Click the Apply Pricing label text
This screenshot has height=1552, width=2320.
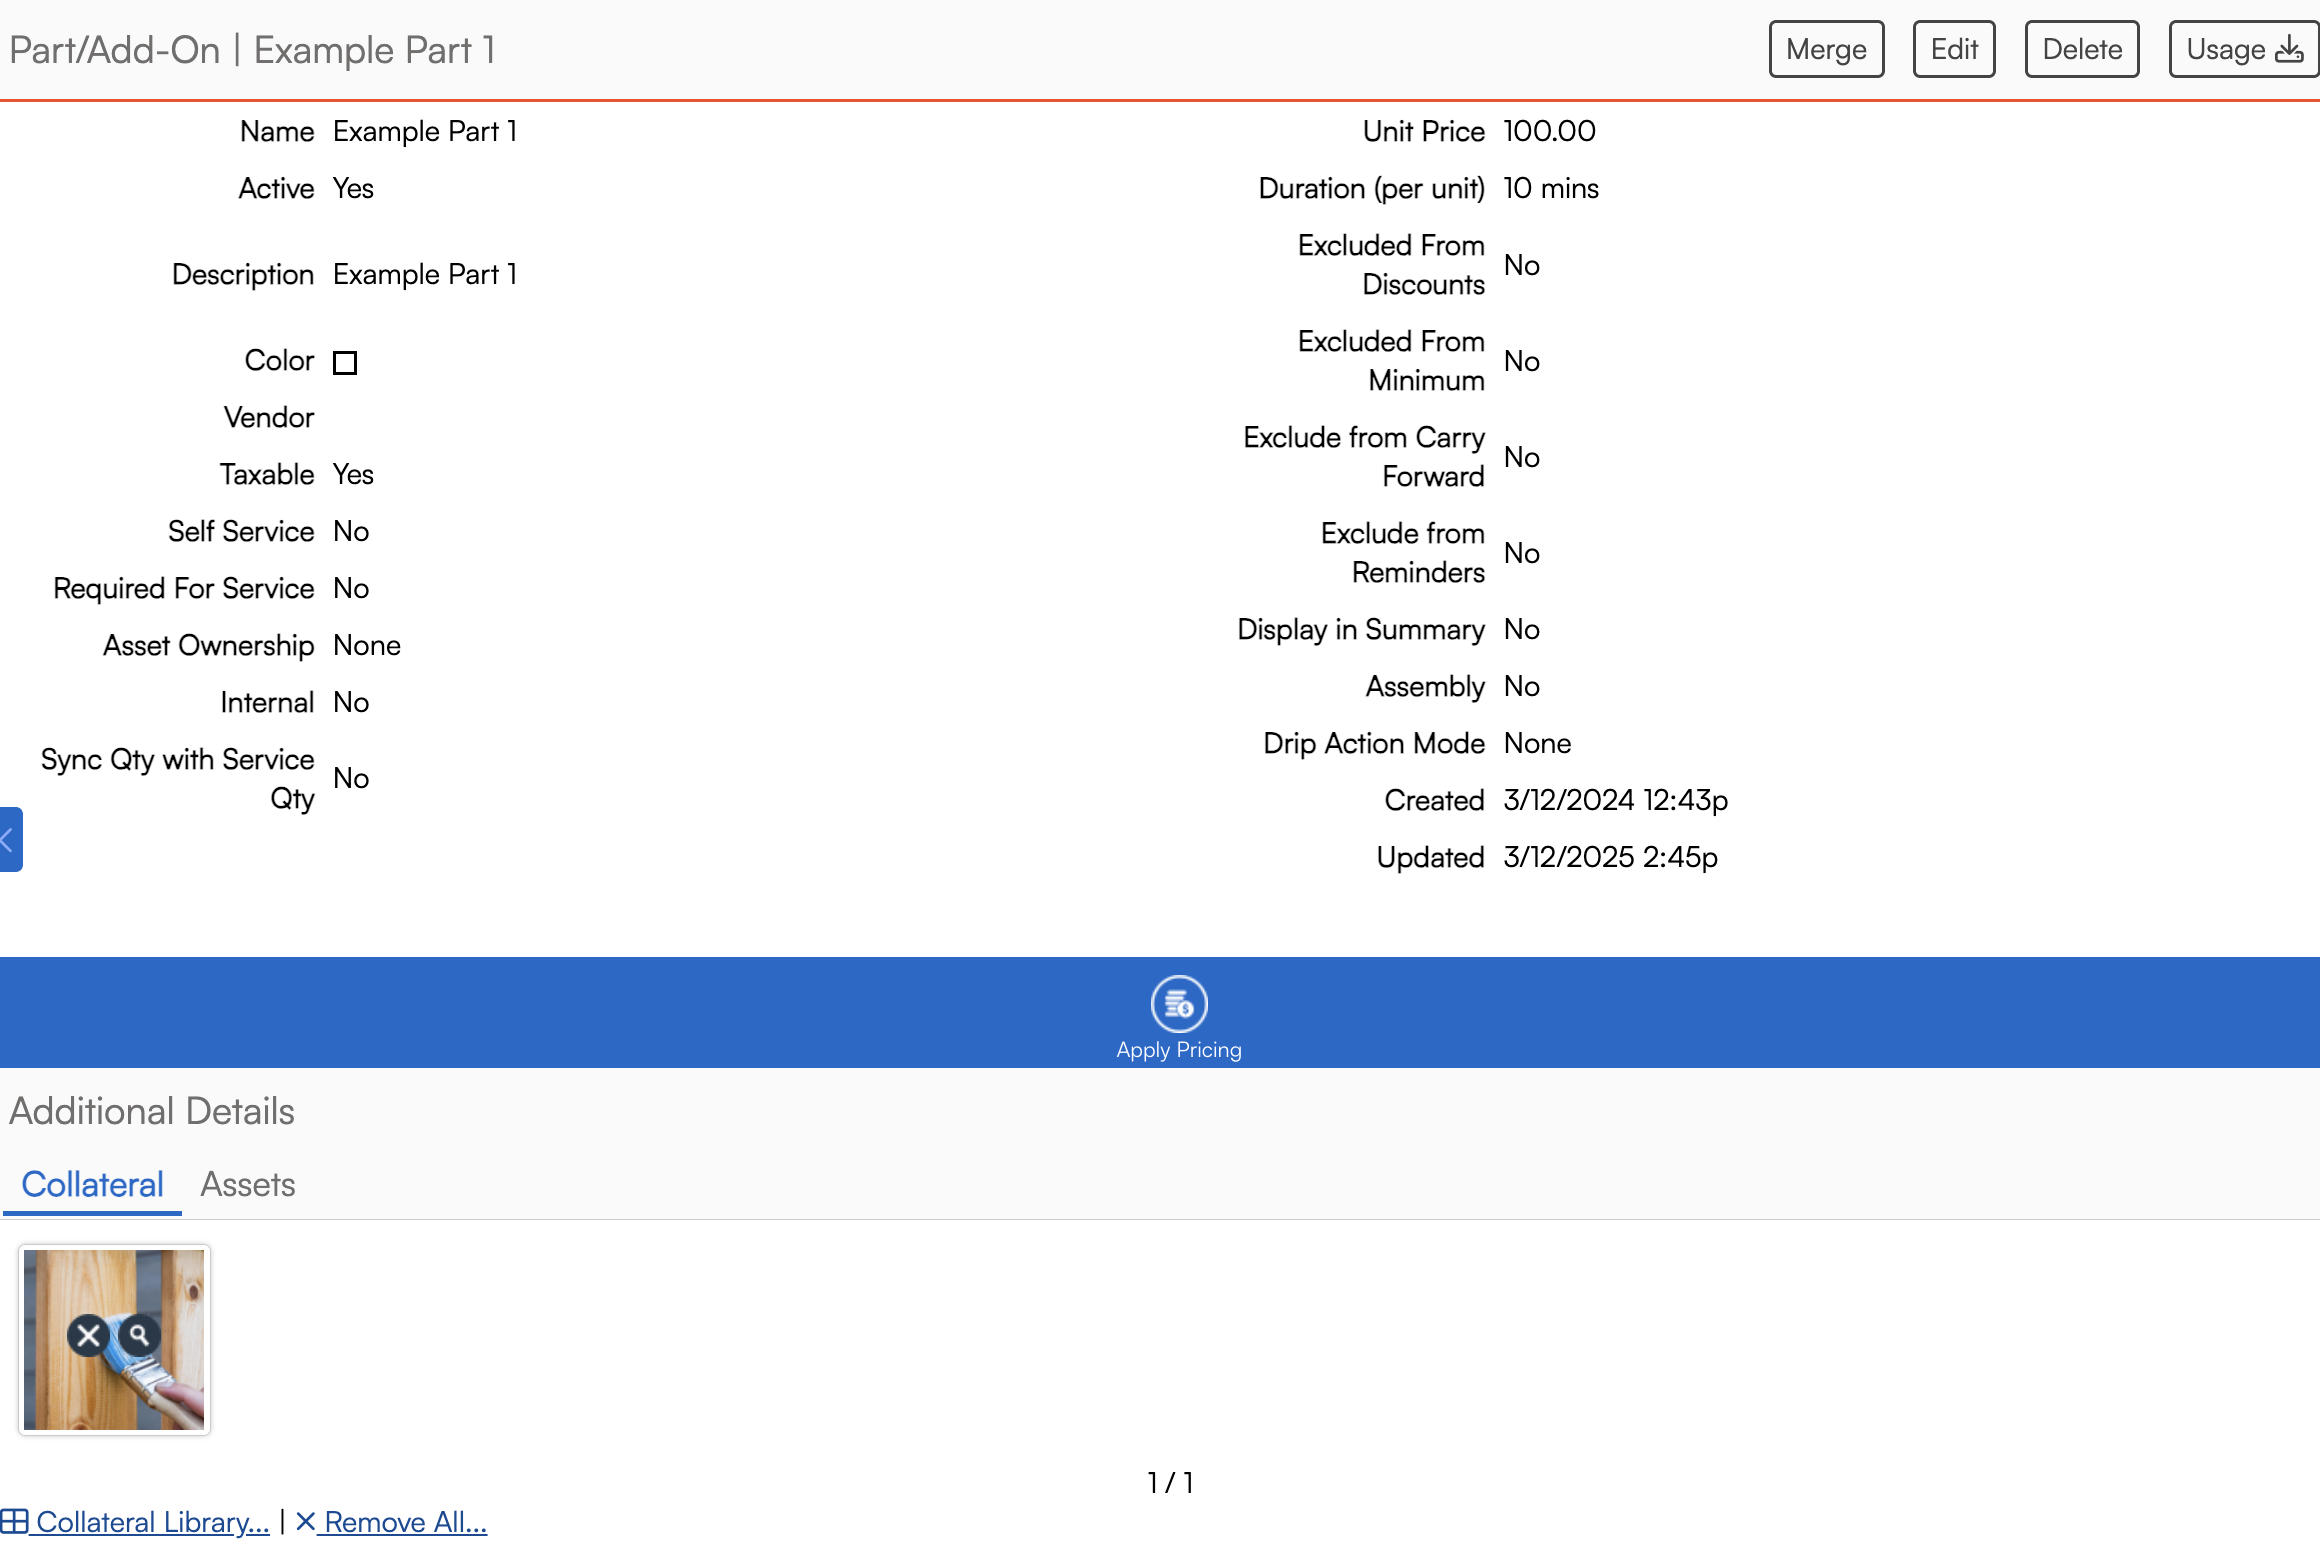(x=1179, y=1050)
